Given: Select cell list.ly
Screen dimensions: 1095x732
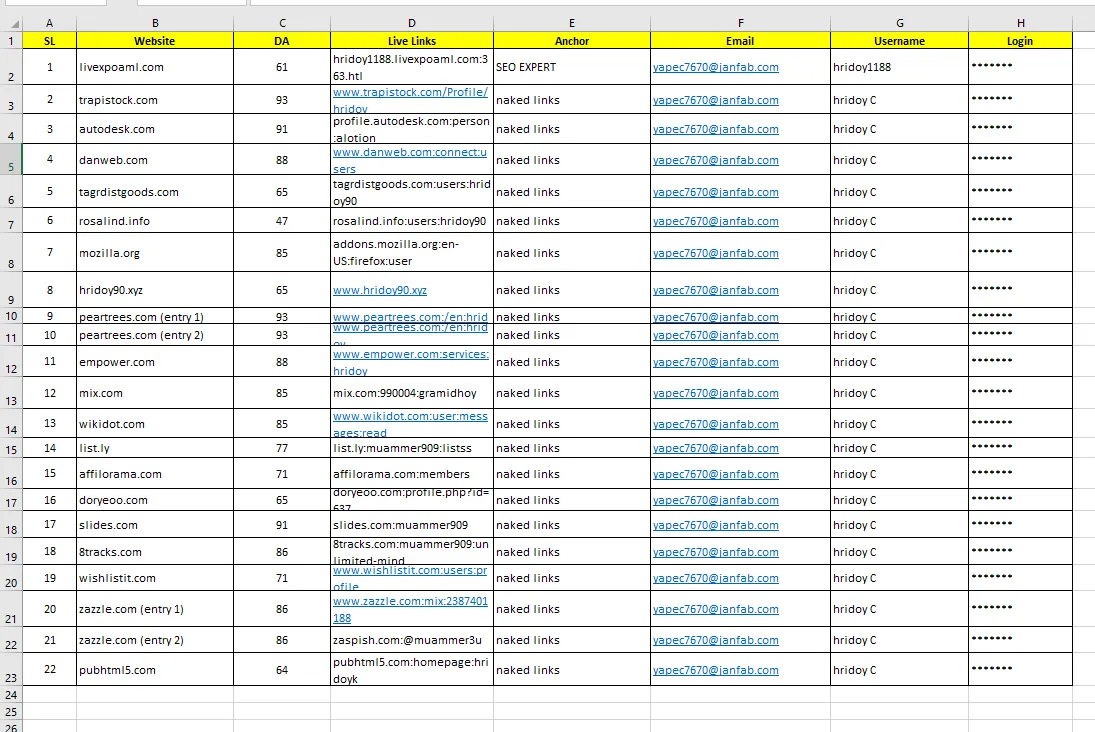Looking at the screenshot, I should [155, 448].
